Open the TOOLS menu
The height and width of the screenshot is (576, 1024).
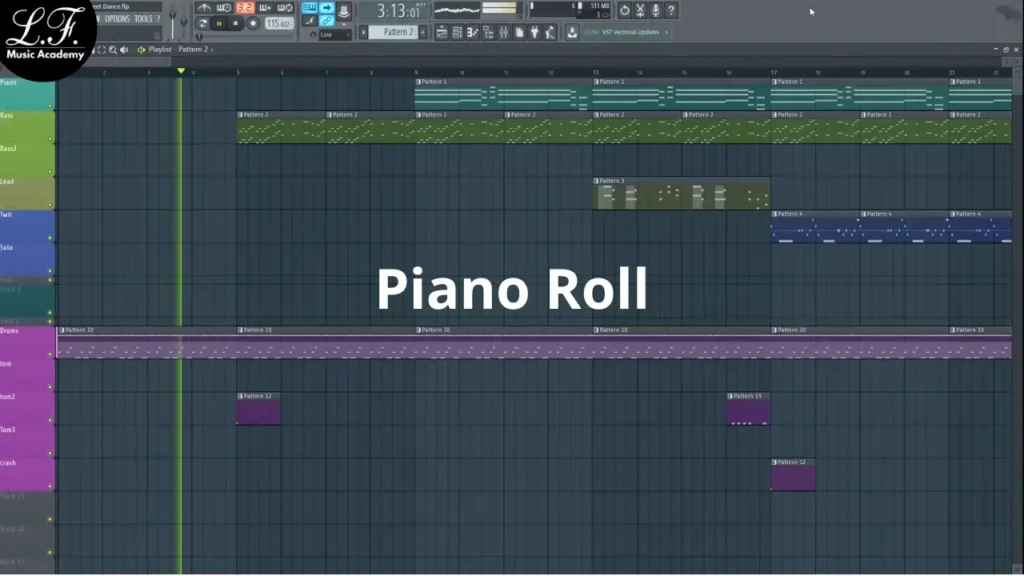point(144,19)
